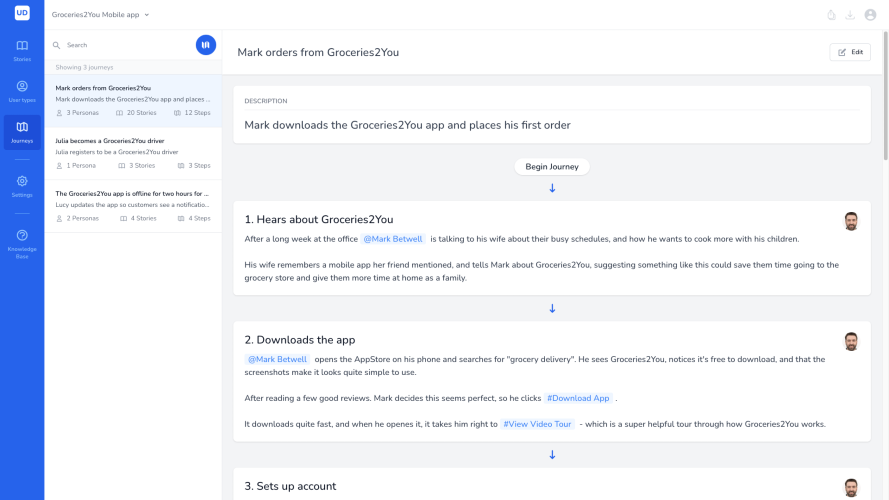Click the UD logo in the sidebar
Screen dimensions: 889x500
pyautogui.click(x=22, y=12)
